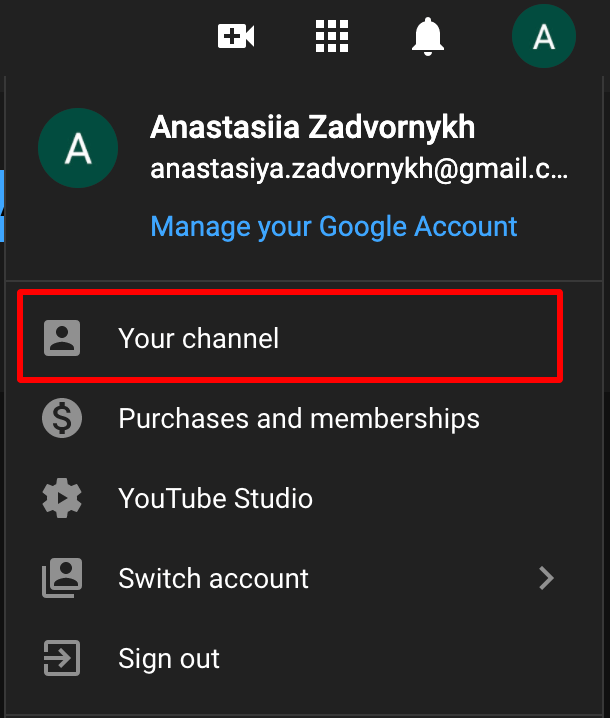Select Sign out from the menu

(x=305, y=658)
